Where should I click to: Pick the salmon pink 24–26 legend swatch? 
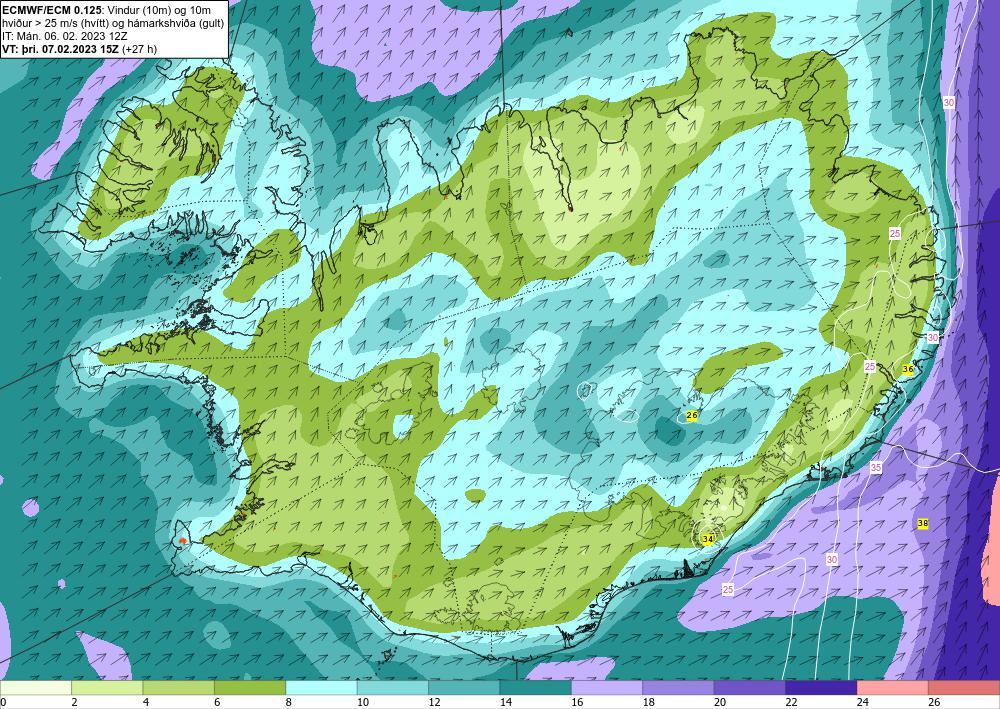coord(893,687)
